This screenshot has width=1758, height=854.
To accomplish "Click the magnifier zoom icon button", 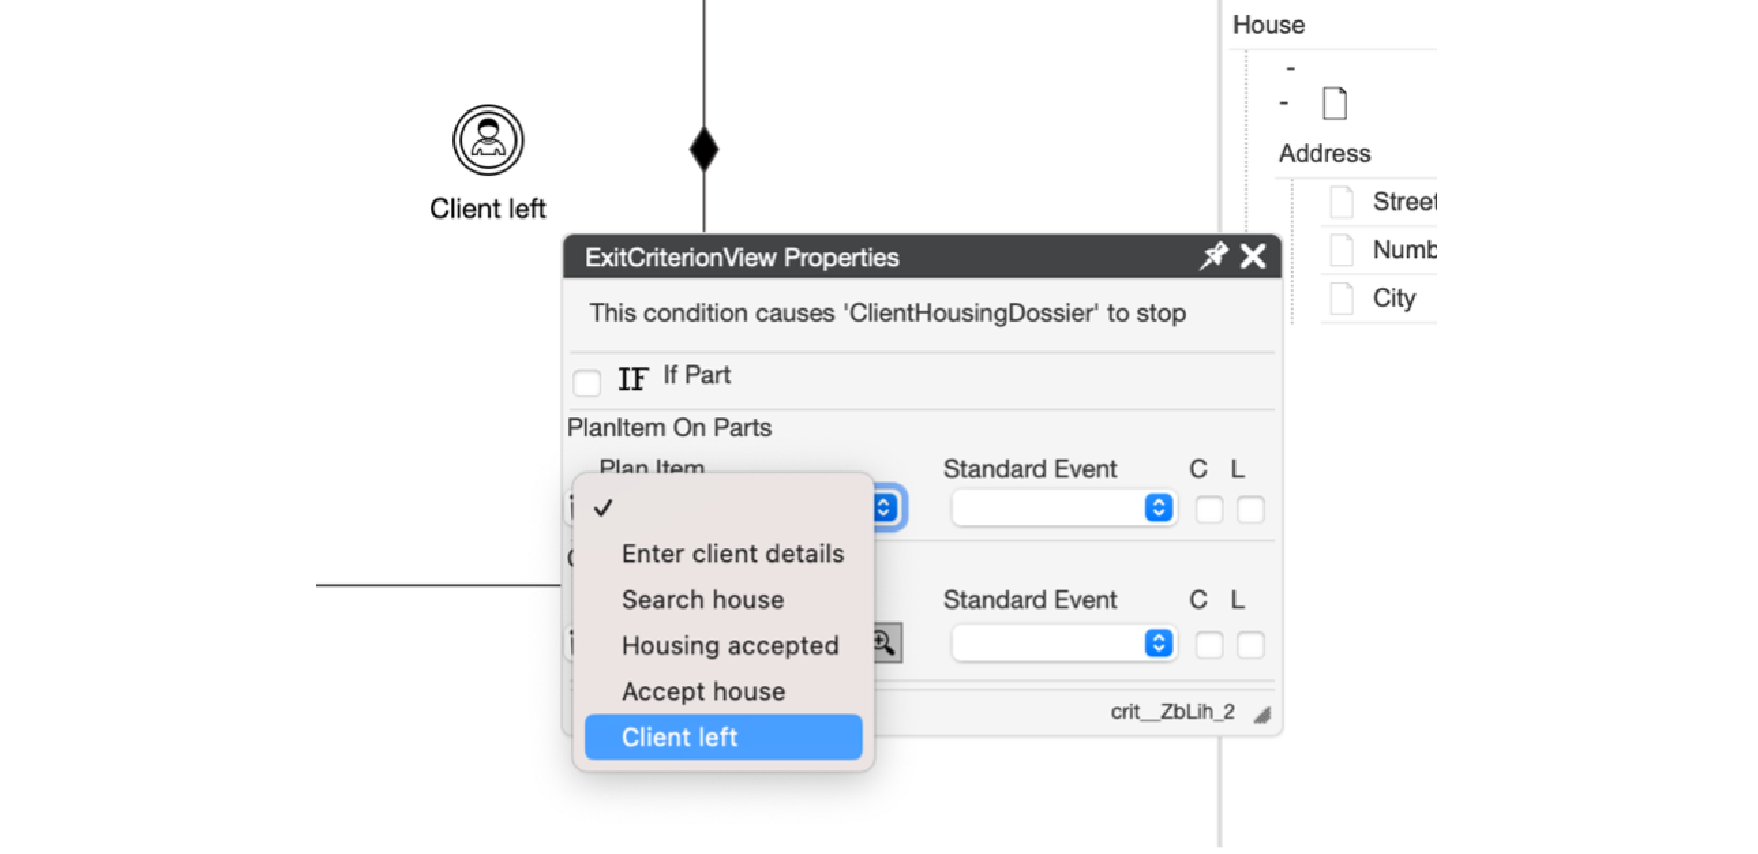I will click(x=885, y=643).
